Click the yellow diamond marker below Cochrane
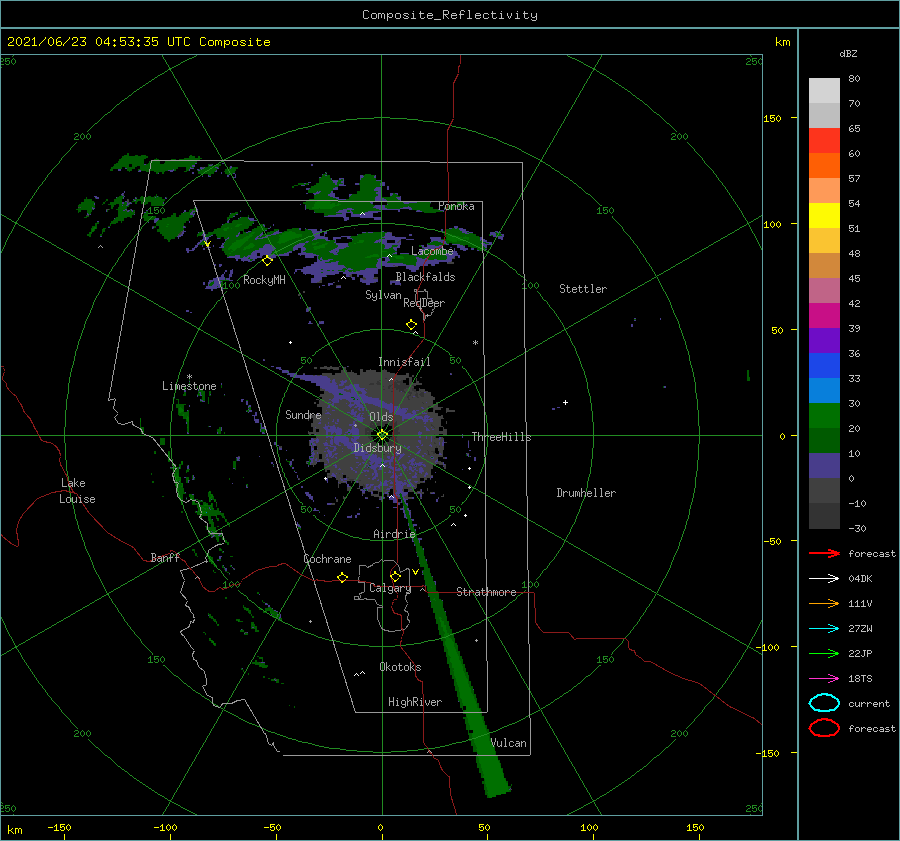The width and height of the screenshot is (900, 841). (342, 577)
